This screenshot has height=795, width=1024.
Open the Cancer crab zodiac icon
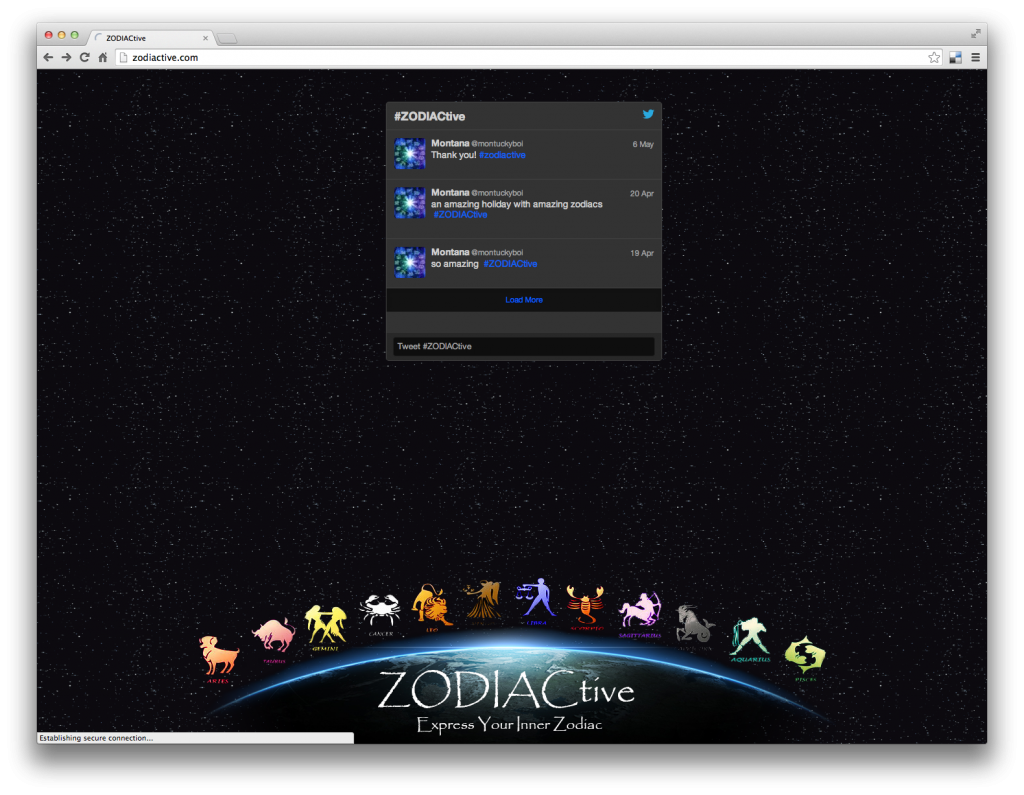click(x=381, y=608)
